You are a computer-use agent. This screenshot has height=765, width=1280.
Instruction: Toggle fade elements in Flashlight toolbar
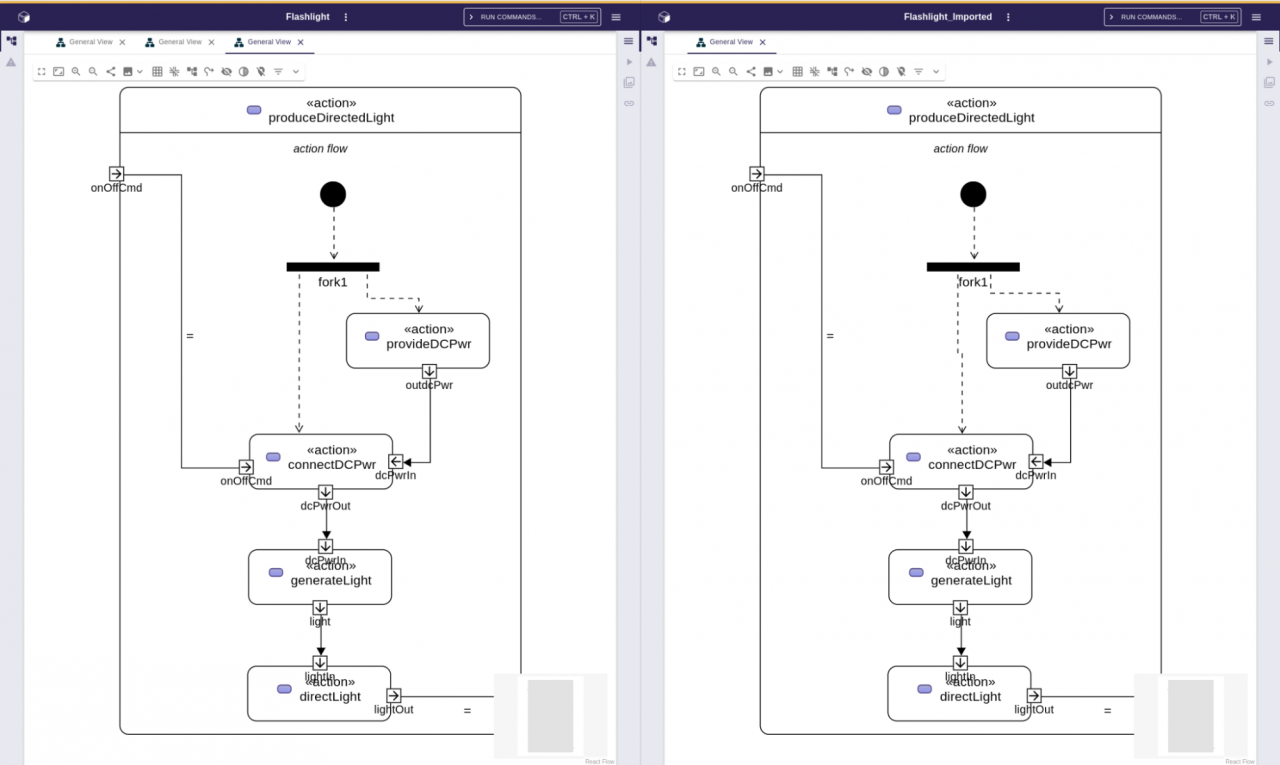coord(243,72)
